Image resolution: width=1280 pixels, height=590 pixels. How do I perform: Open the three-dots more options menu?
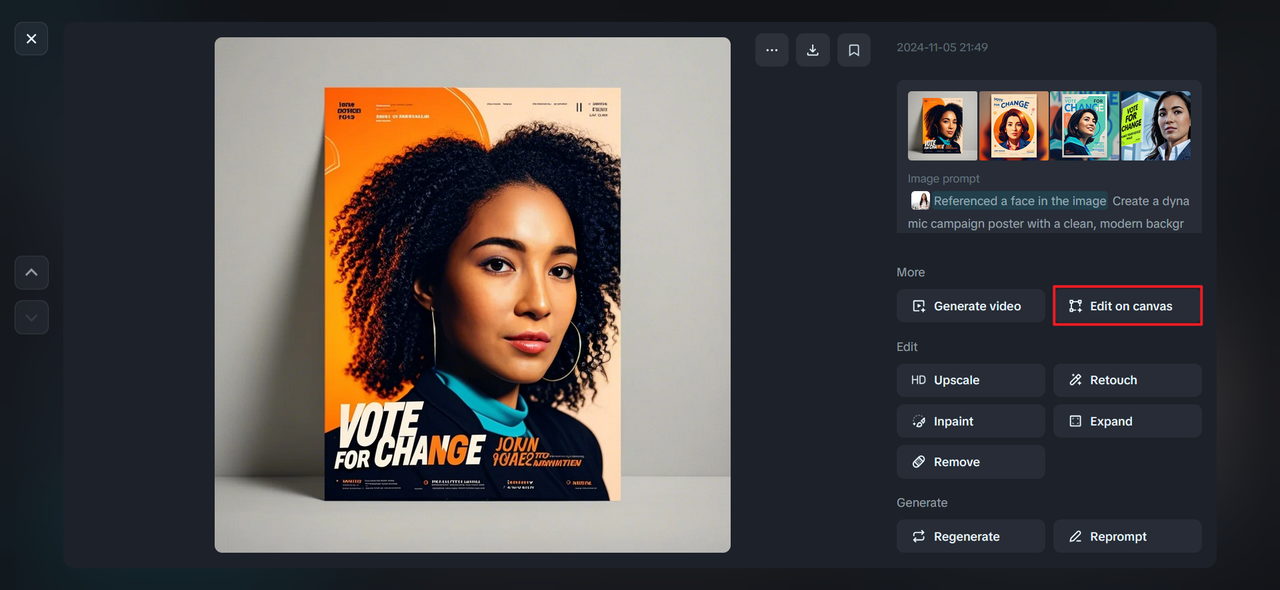click(x=772, y=50)
